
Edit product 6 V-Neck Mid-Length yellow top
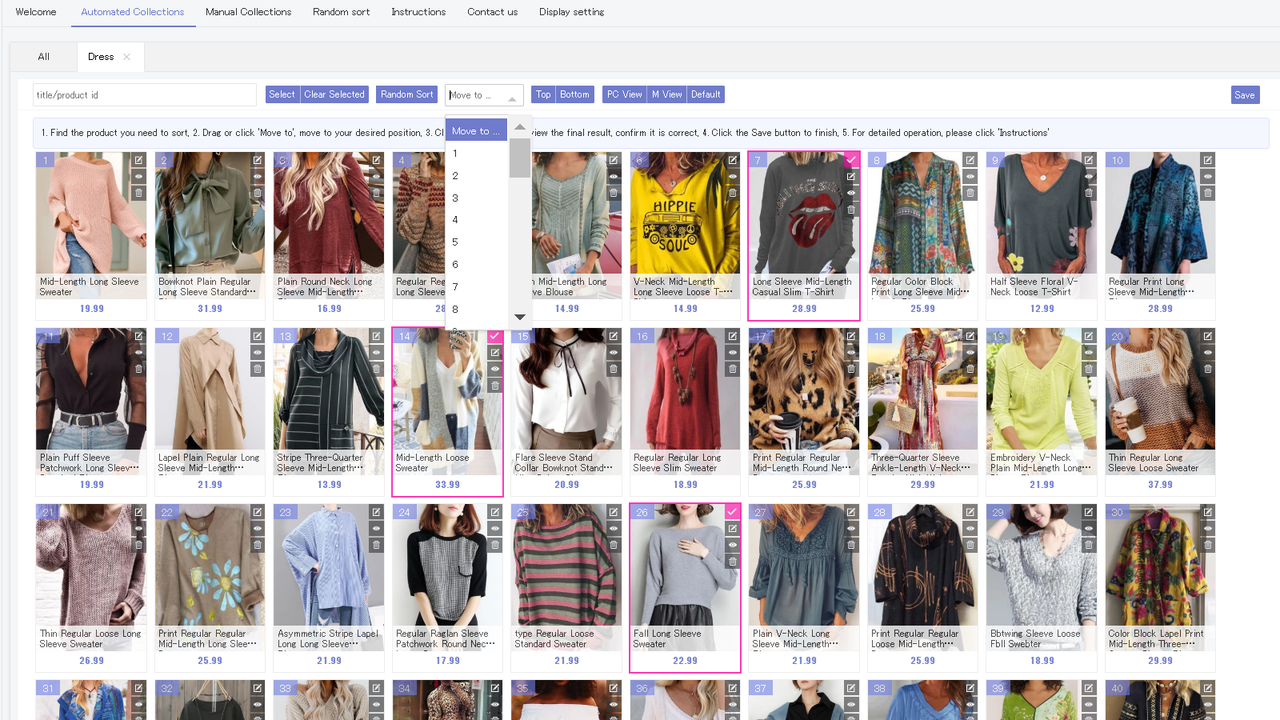click(x=732, y=160)
